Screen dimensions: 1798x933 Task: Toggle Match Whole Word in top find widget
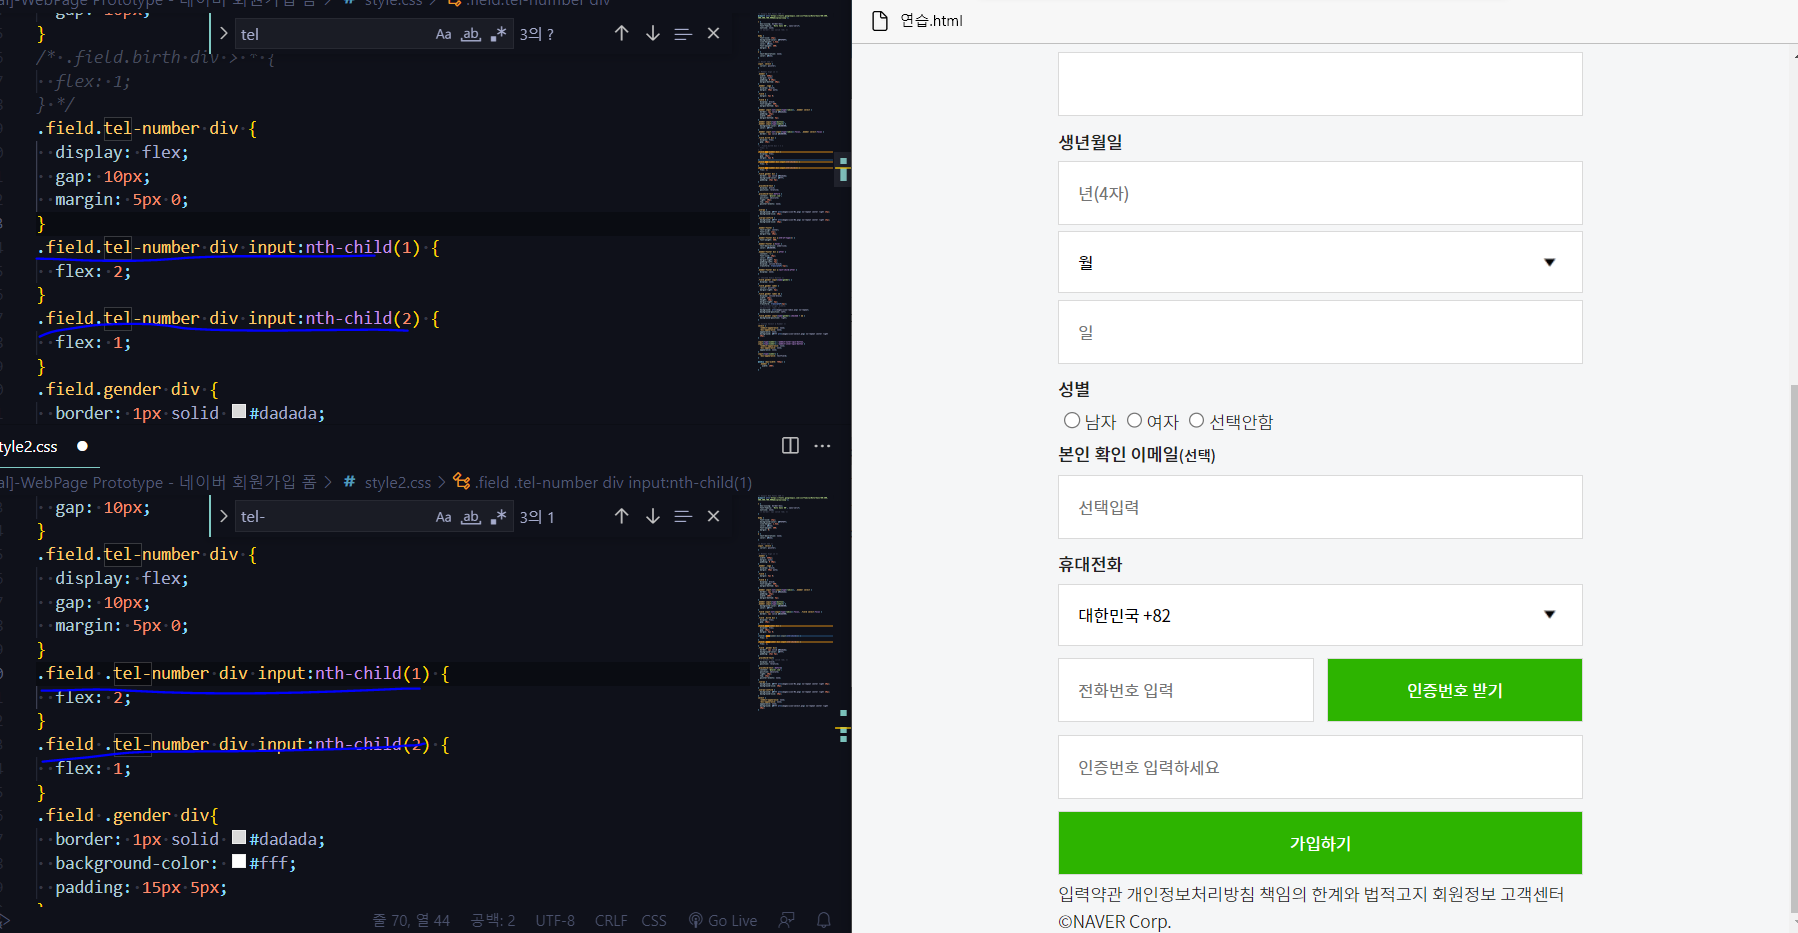tap(471, 34)
